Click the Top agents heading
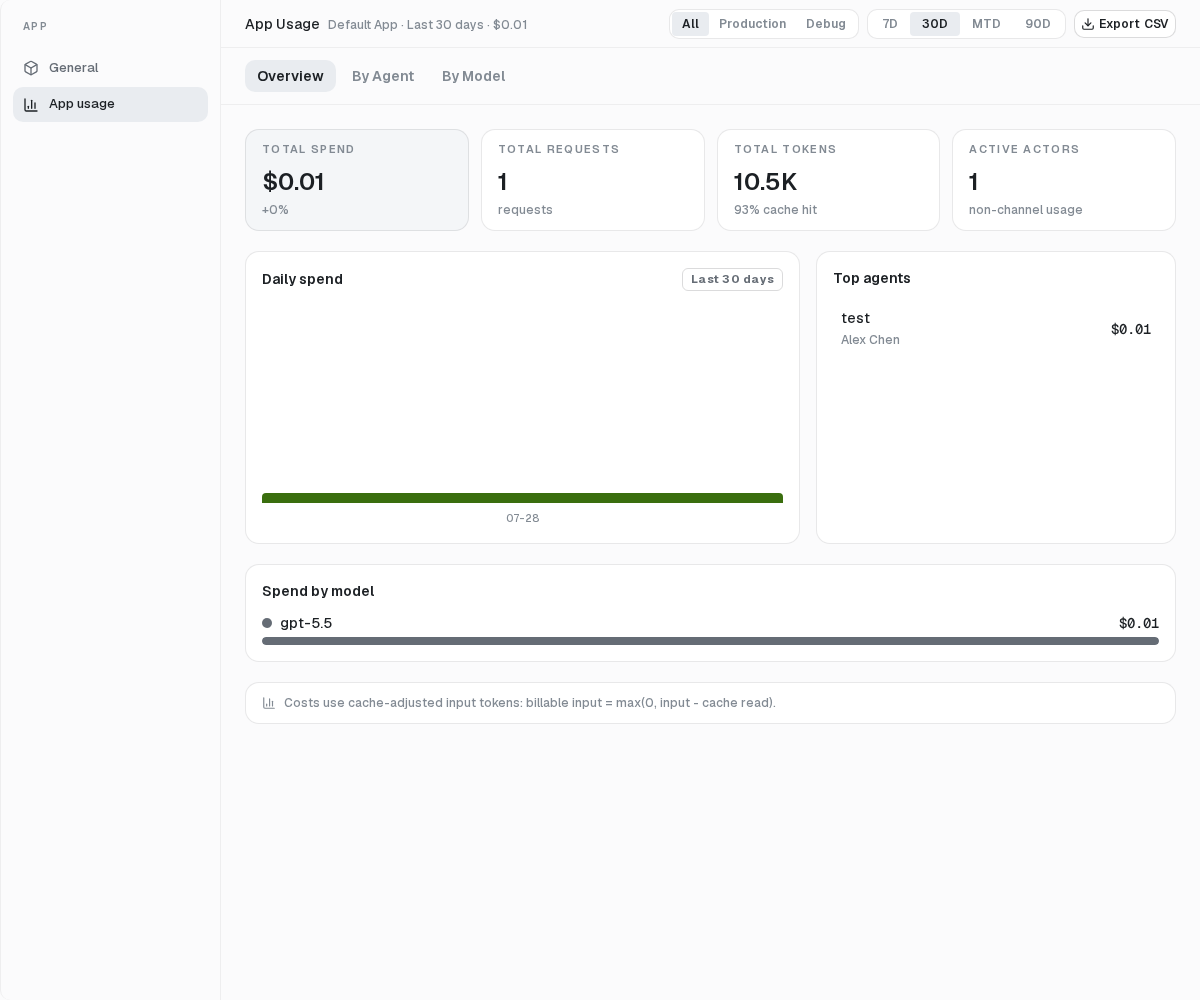 pos(872,278)
